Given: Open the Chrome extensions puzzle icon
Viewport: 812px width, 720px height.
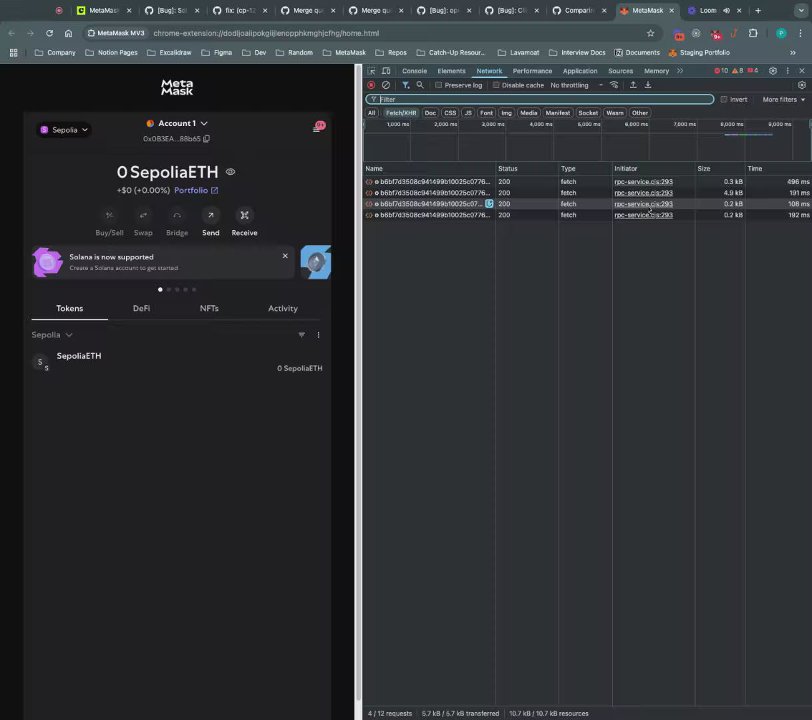Looking at the screenshot, I should click(x=753, y=33).
